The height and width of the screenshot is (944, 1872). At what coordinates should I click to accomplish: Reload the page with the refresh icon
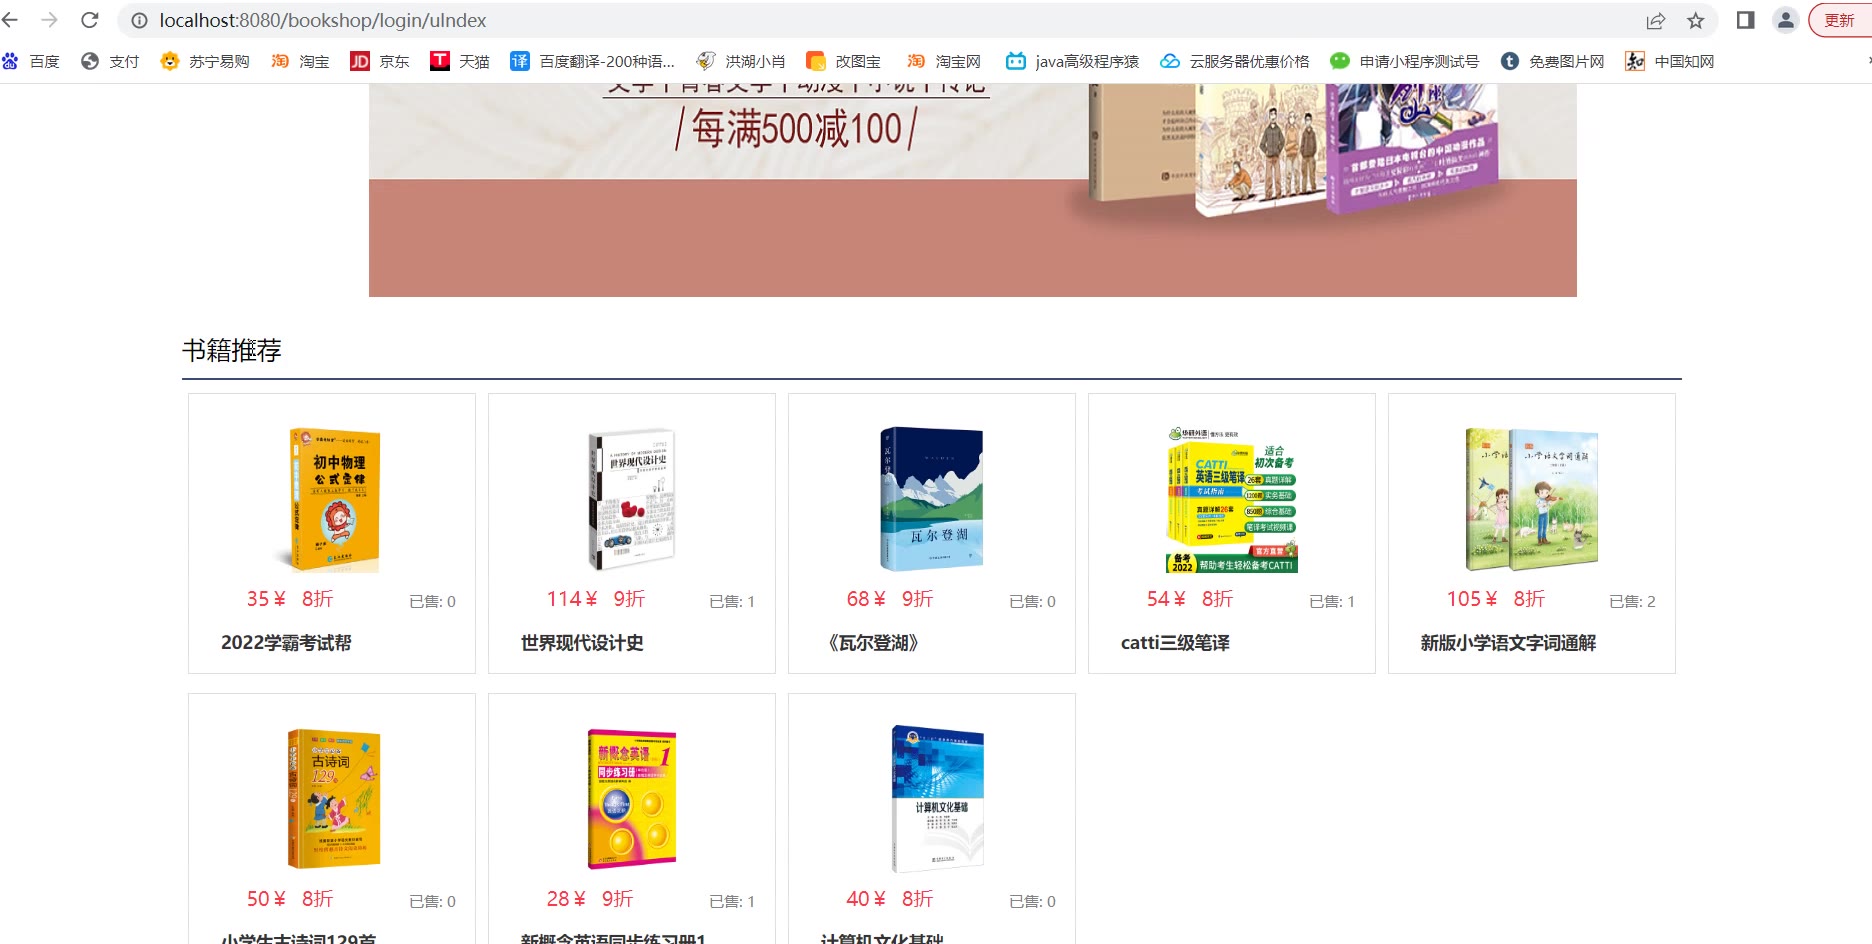[x=90, y=20]
